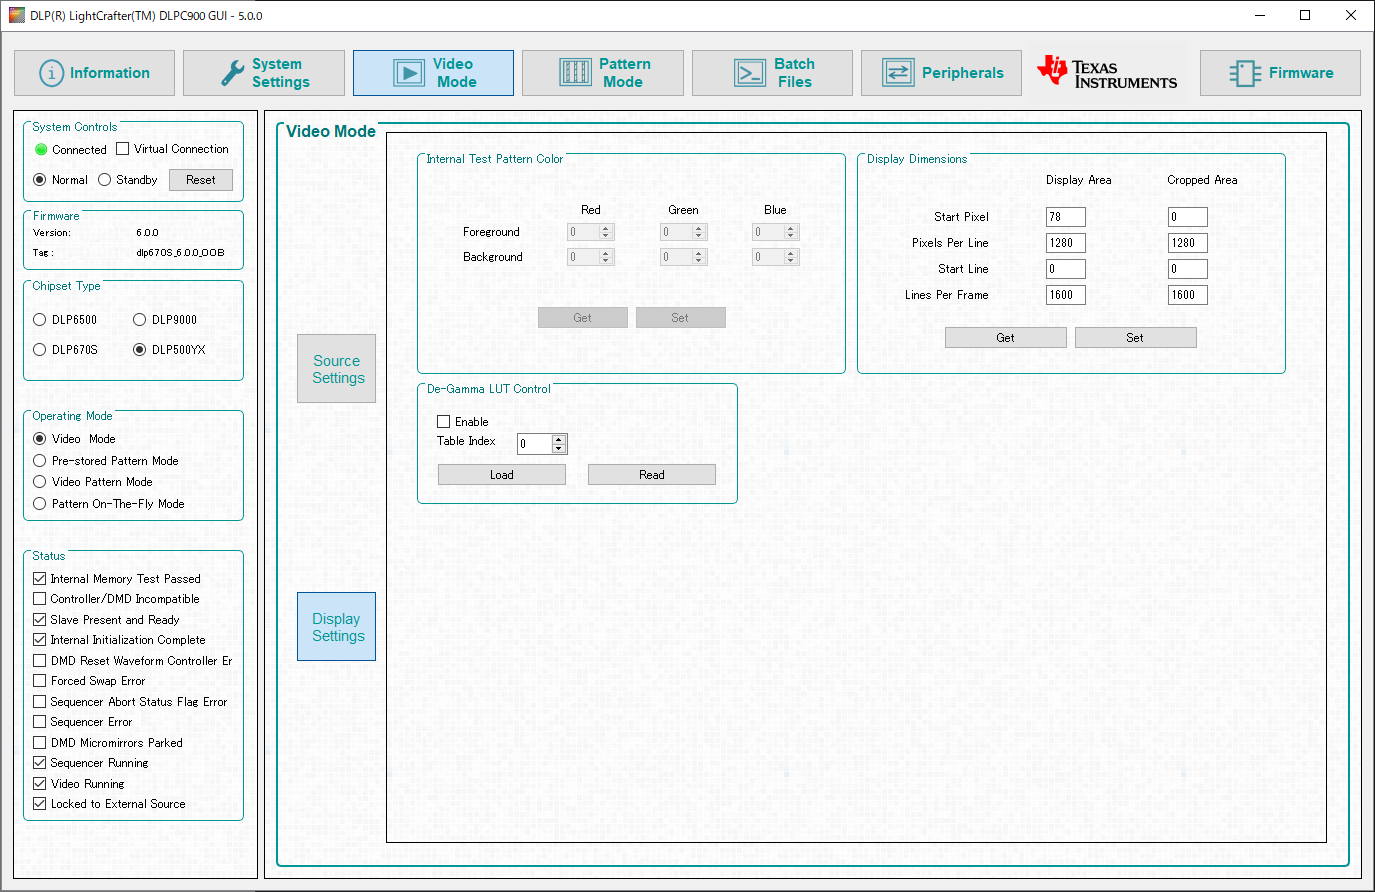Enable the Virtual Connection checkbox
Screen dimensions: 1375x892
pyautogui.click(x=123, y=149)
